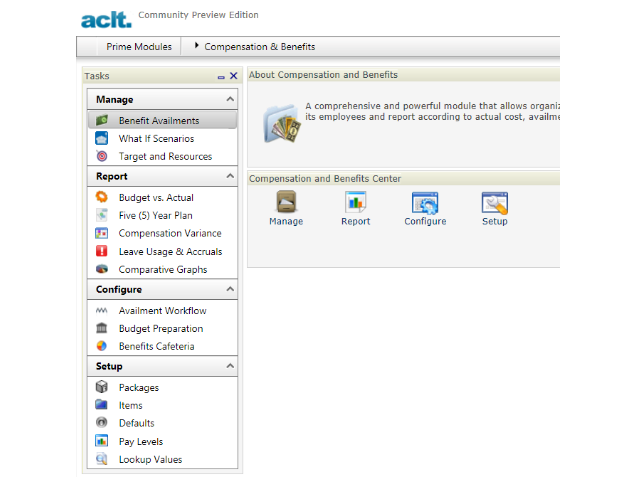Click the acit logo

click(106, 20)
